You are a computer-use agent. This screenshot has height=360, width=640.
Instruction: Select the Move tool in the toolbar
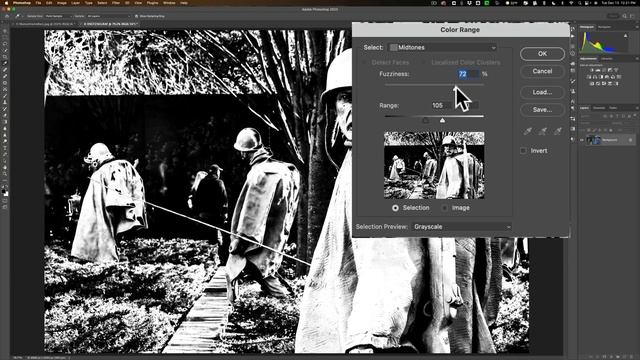click(x=5, y=31)
